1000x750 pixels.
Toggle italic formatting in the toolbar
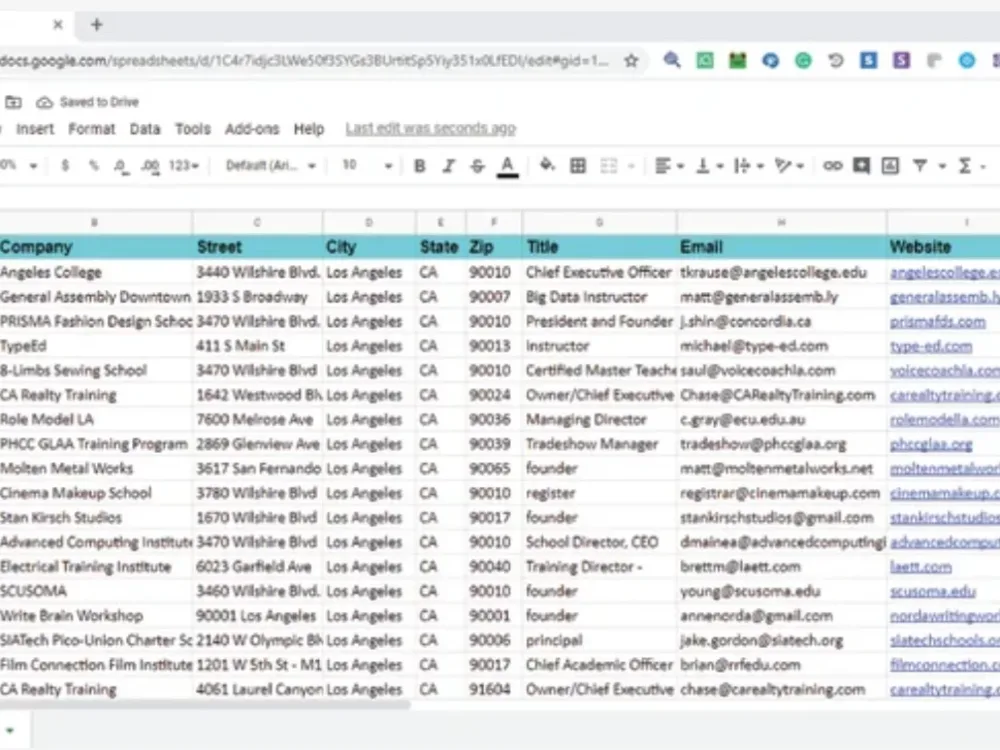click(x=449, y=166)
